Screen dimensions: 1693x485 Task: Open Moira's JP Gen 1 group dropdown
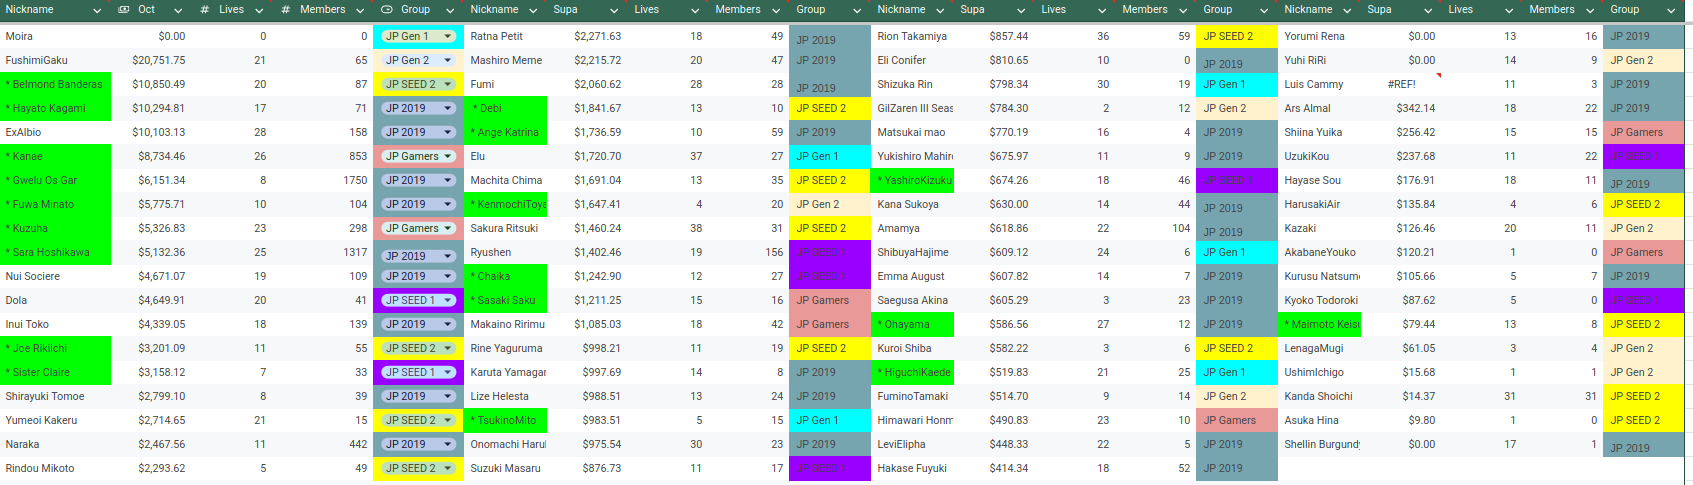click(448, 36)
